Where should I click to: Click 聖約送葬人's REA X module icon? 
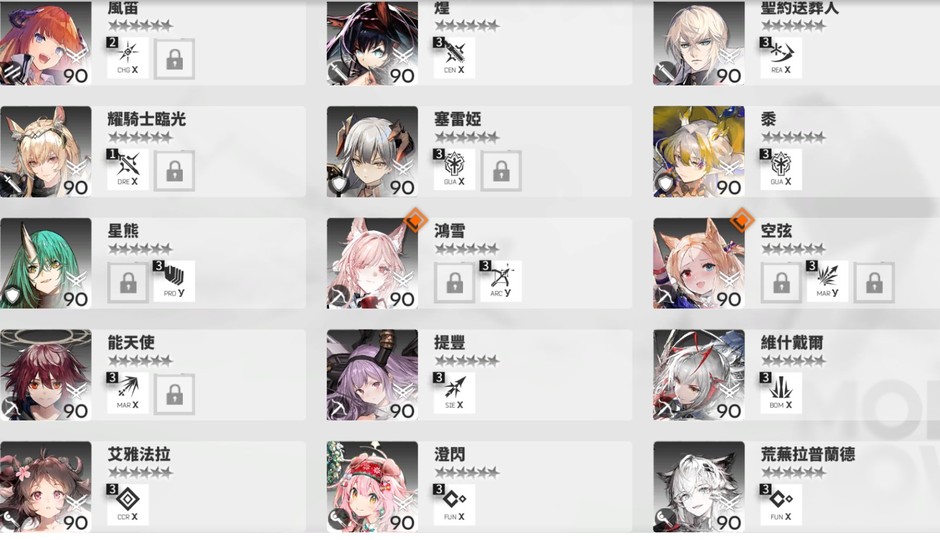click(781, 58)
